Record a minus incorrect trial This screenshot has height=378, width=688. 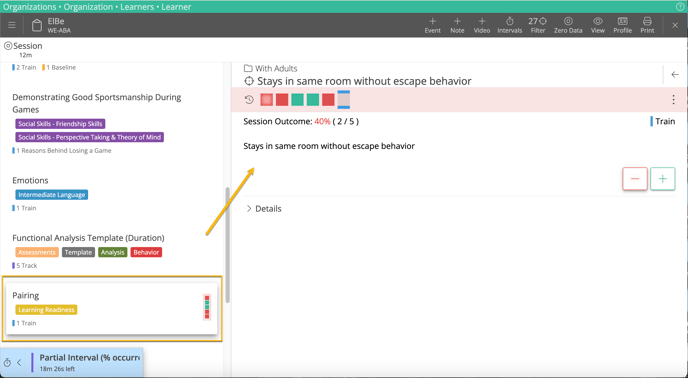point(634,179)
